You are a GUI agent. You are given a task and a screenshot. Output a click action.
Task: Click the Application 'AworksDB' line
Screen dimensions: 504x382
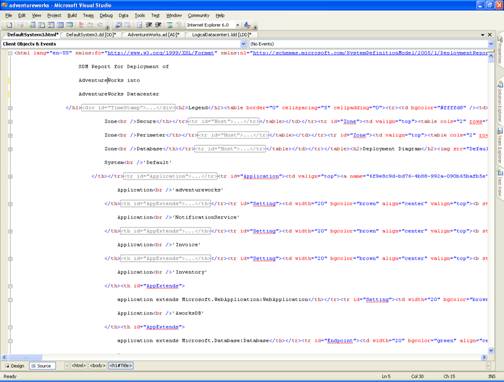pos(160,313)
